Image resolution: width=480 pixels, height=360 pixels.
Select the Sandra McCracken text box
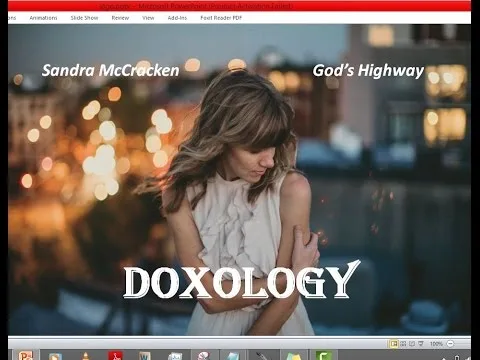click(110, 71)
